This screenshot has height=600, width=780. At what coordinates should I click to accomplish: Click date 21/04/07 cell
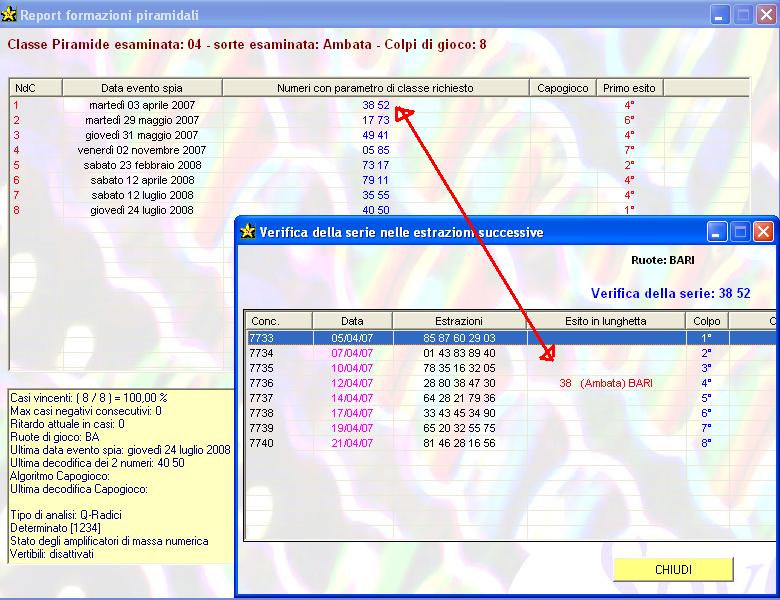(352, 443)
